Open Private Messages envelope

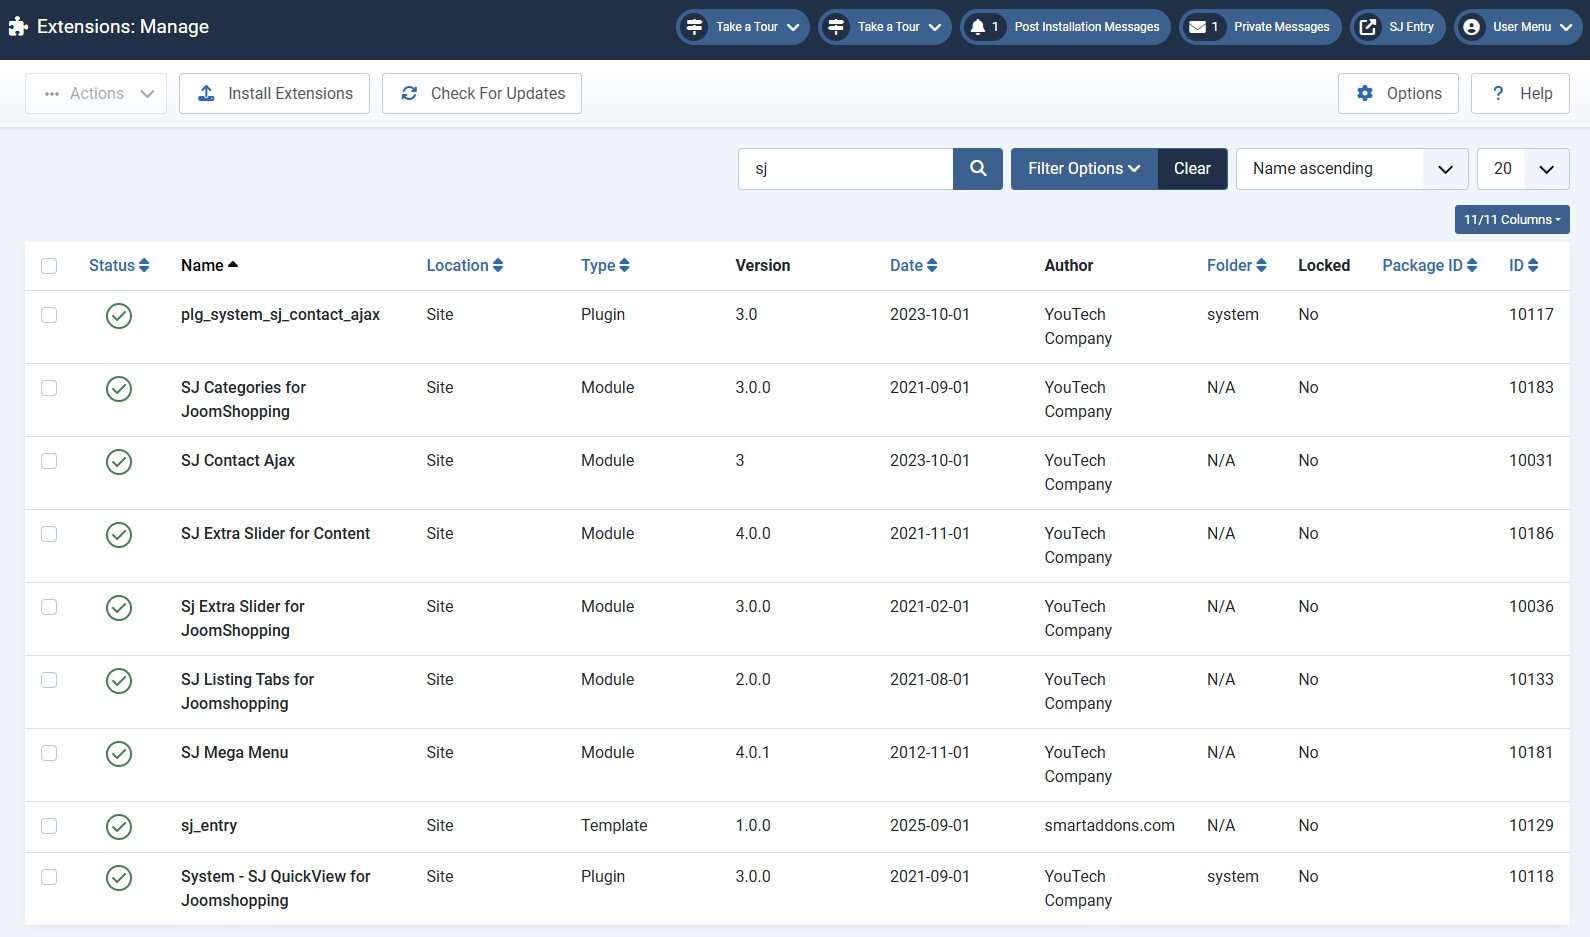tap(1258, 27)
